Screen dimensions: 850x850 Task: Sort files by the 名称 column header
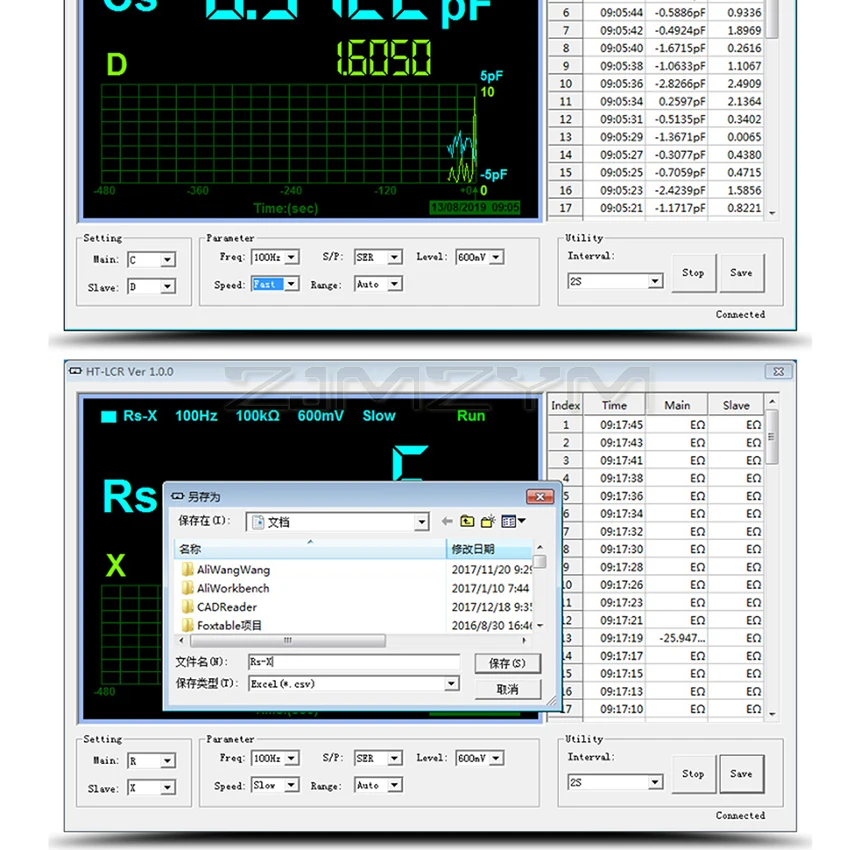click(x=310, y=549)
